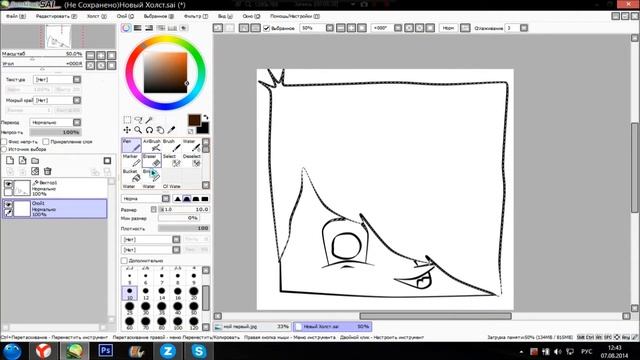Select the Marker tool
Viewport: 640px width, 360px height.
click(131, 160)
